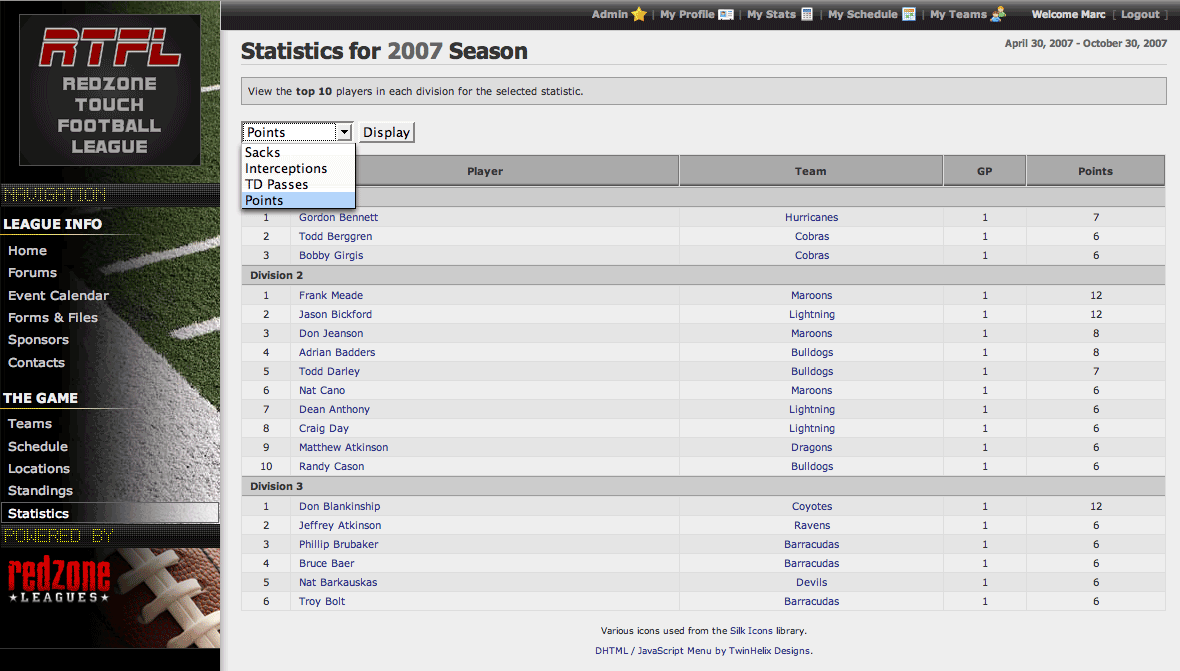This screenshot has height=671, width=1180.
Task: Click the Admin star icon
Action: [639, 14]
